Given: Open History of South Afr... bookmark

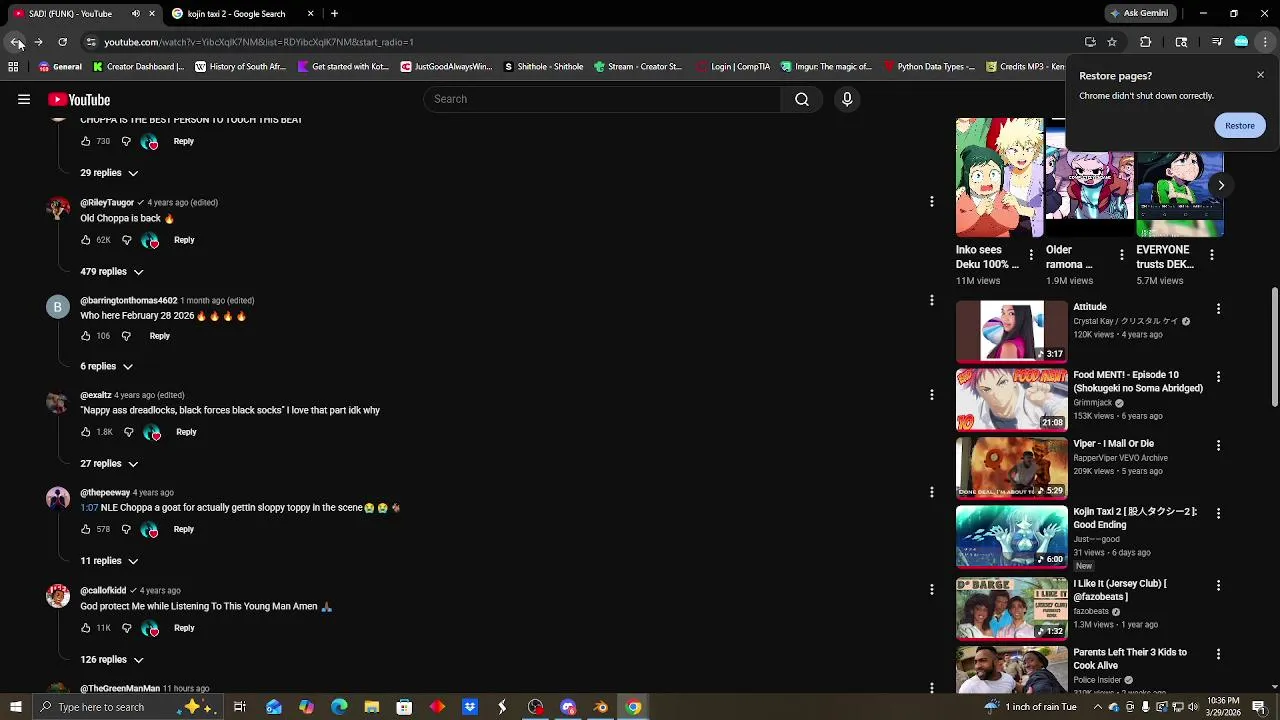Looking at the screenshot, I should [241, 67].
